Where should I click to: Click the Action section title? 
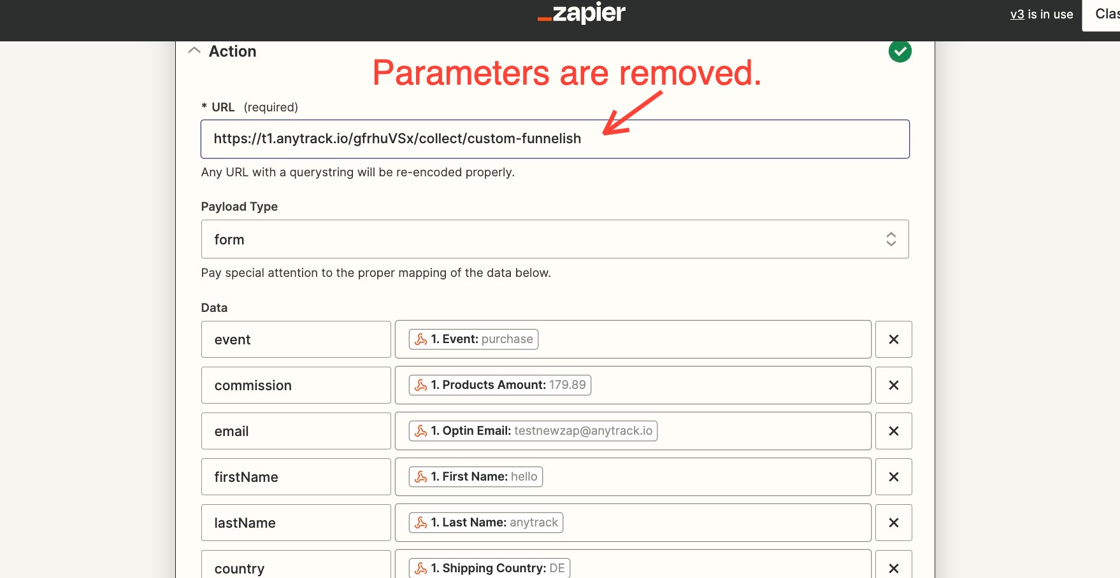[x=232, y=51]
